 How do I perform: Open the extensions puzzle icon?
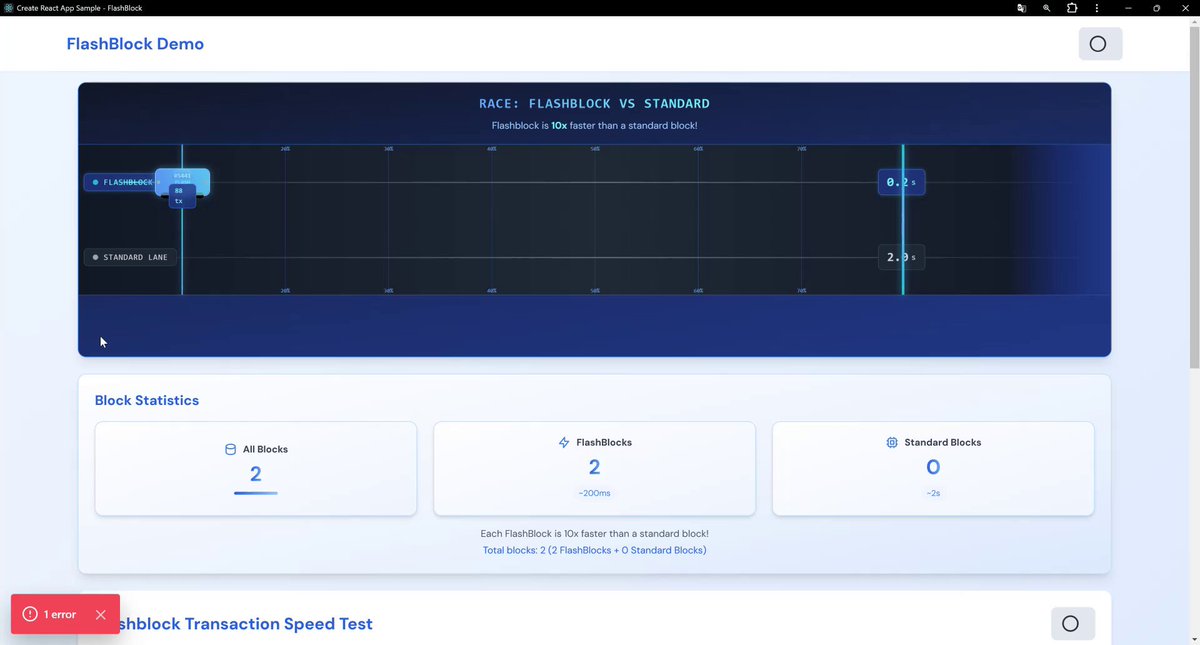(1072, 7)
